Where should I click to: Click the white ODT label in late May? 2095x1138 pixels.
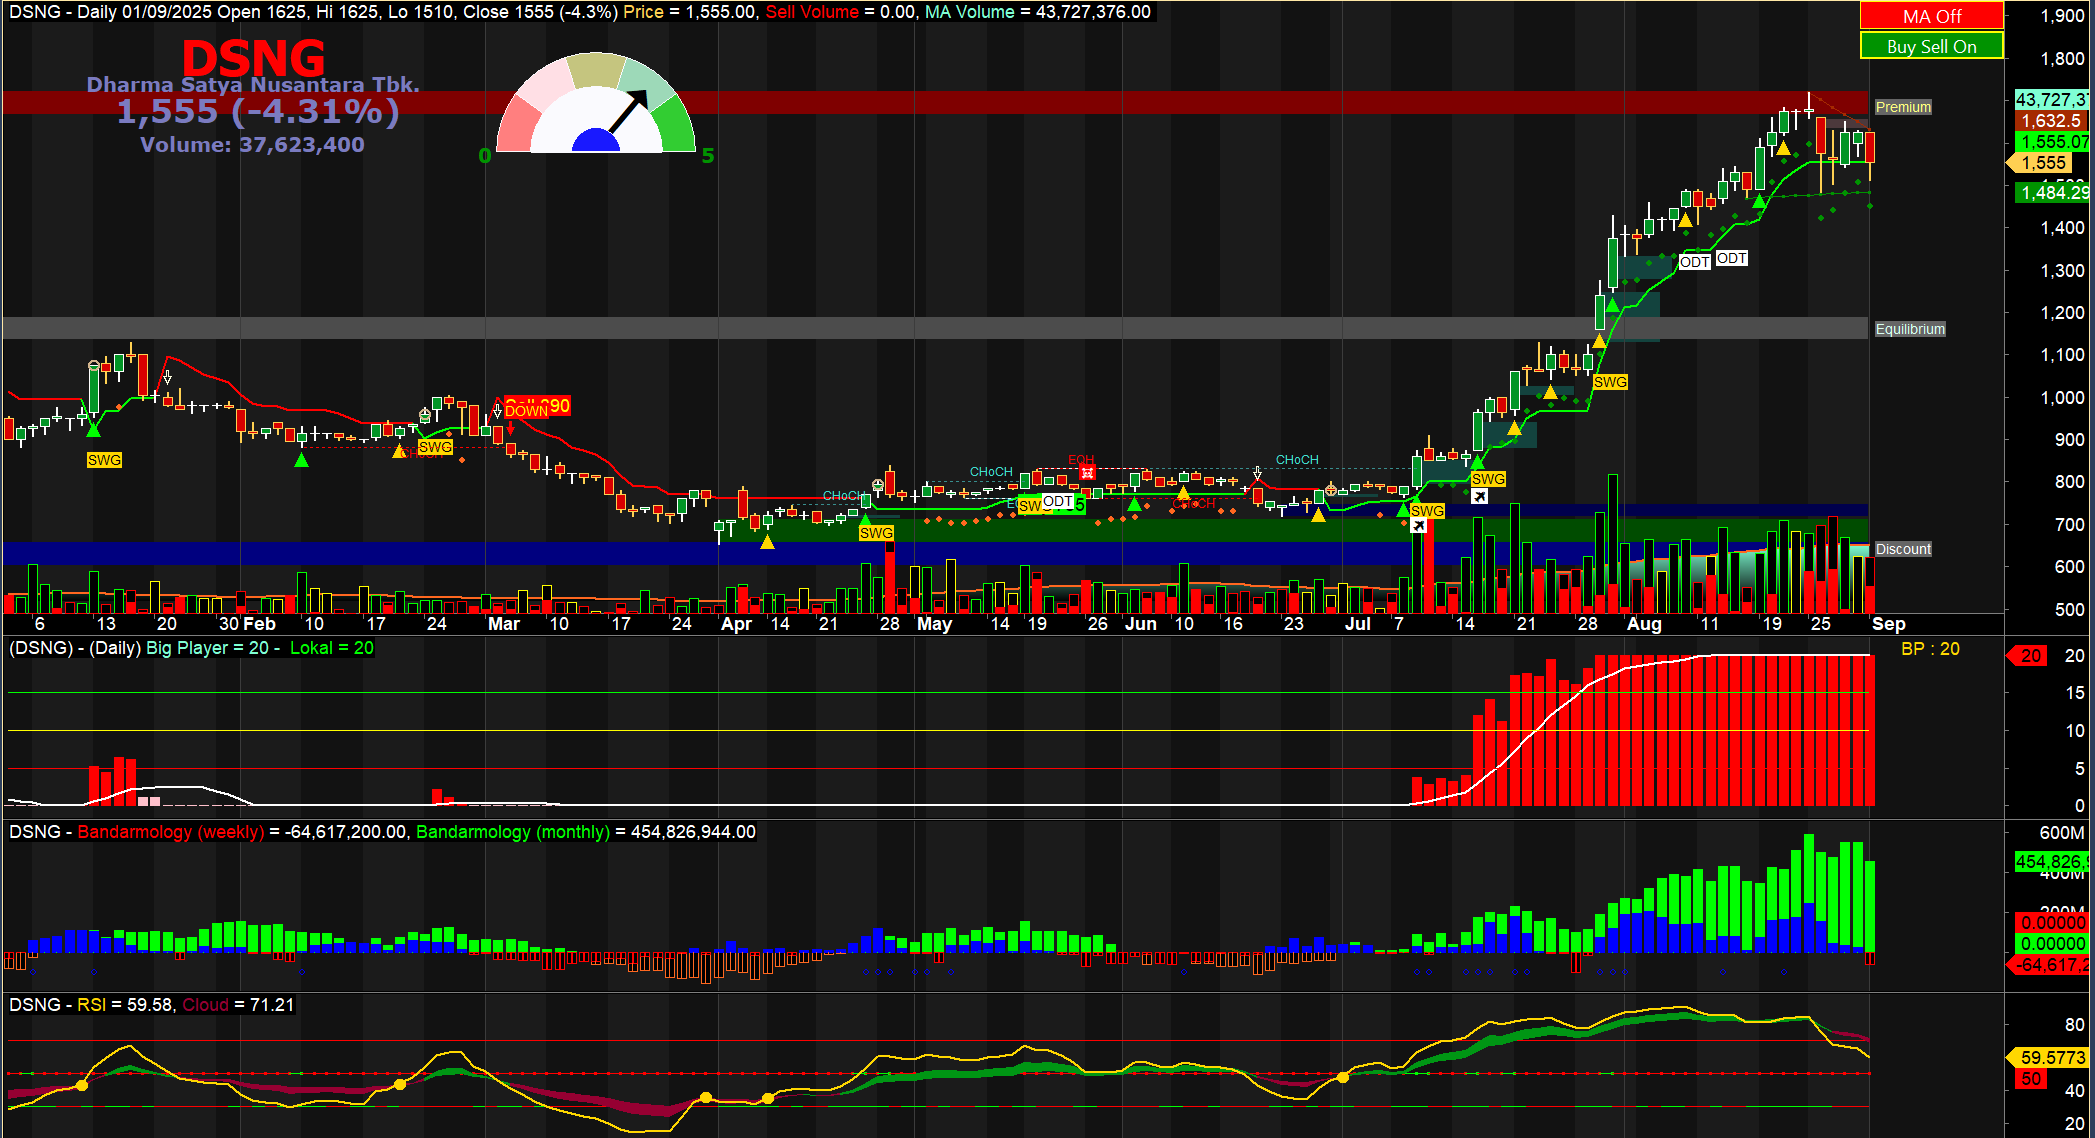(1058, 501)
